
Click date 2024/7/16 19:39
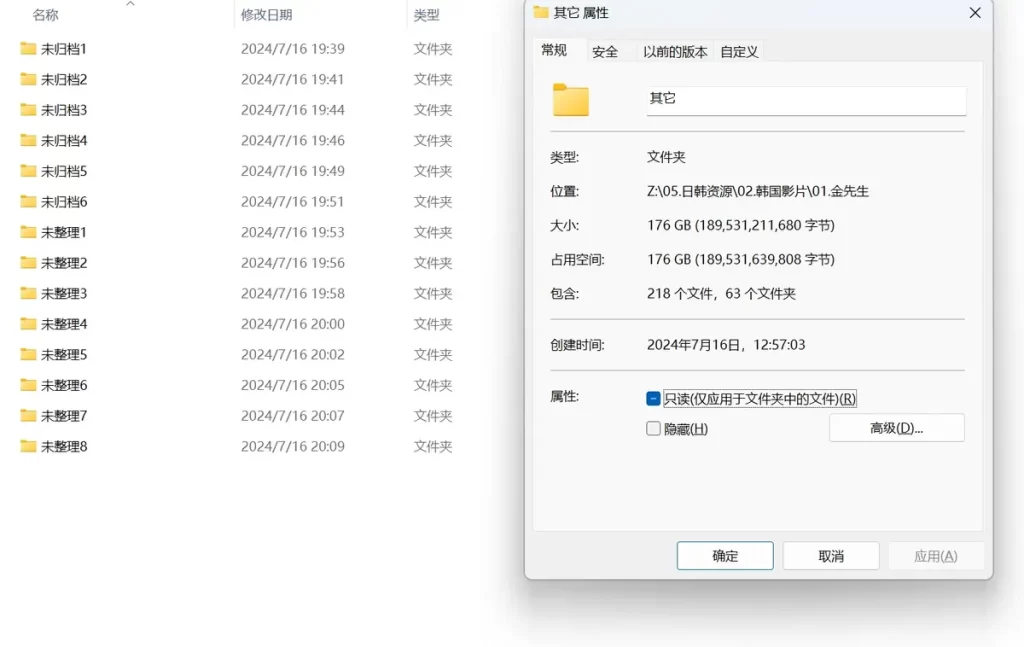coord(293,48)
